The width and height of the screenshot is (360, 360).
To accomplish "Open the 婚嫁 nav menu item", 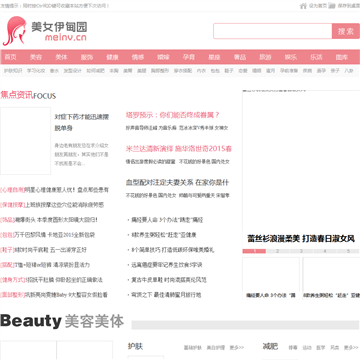I will 163,57.
